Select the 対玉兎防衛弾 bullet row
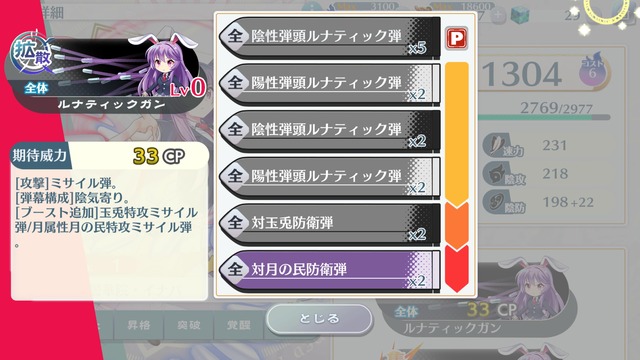This screenshot has height=360, width=640. (330, 224)
